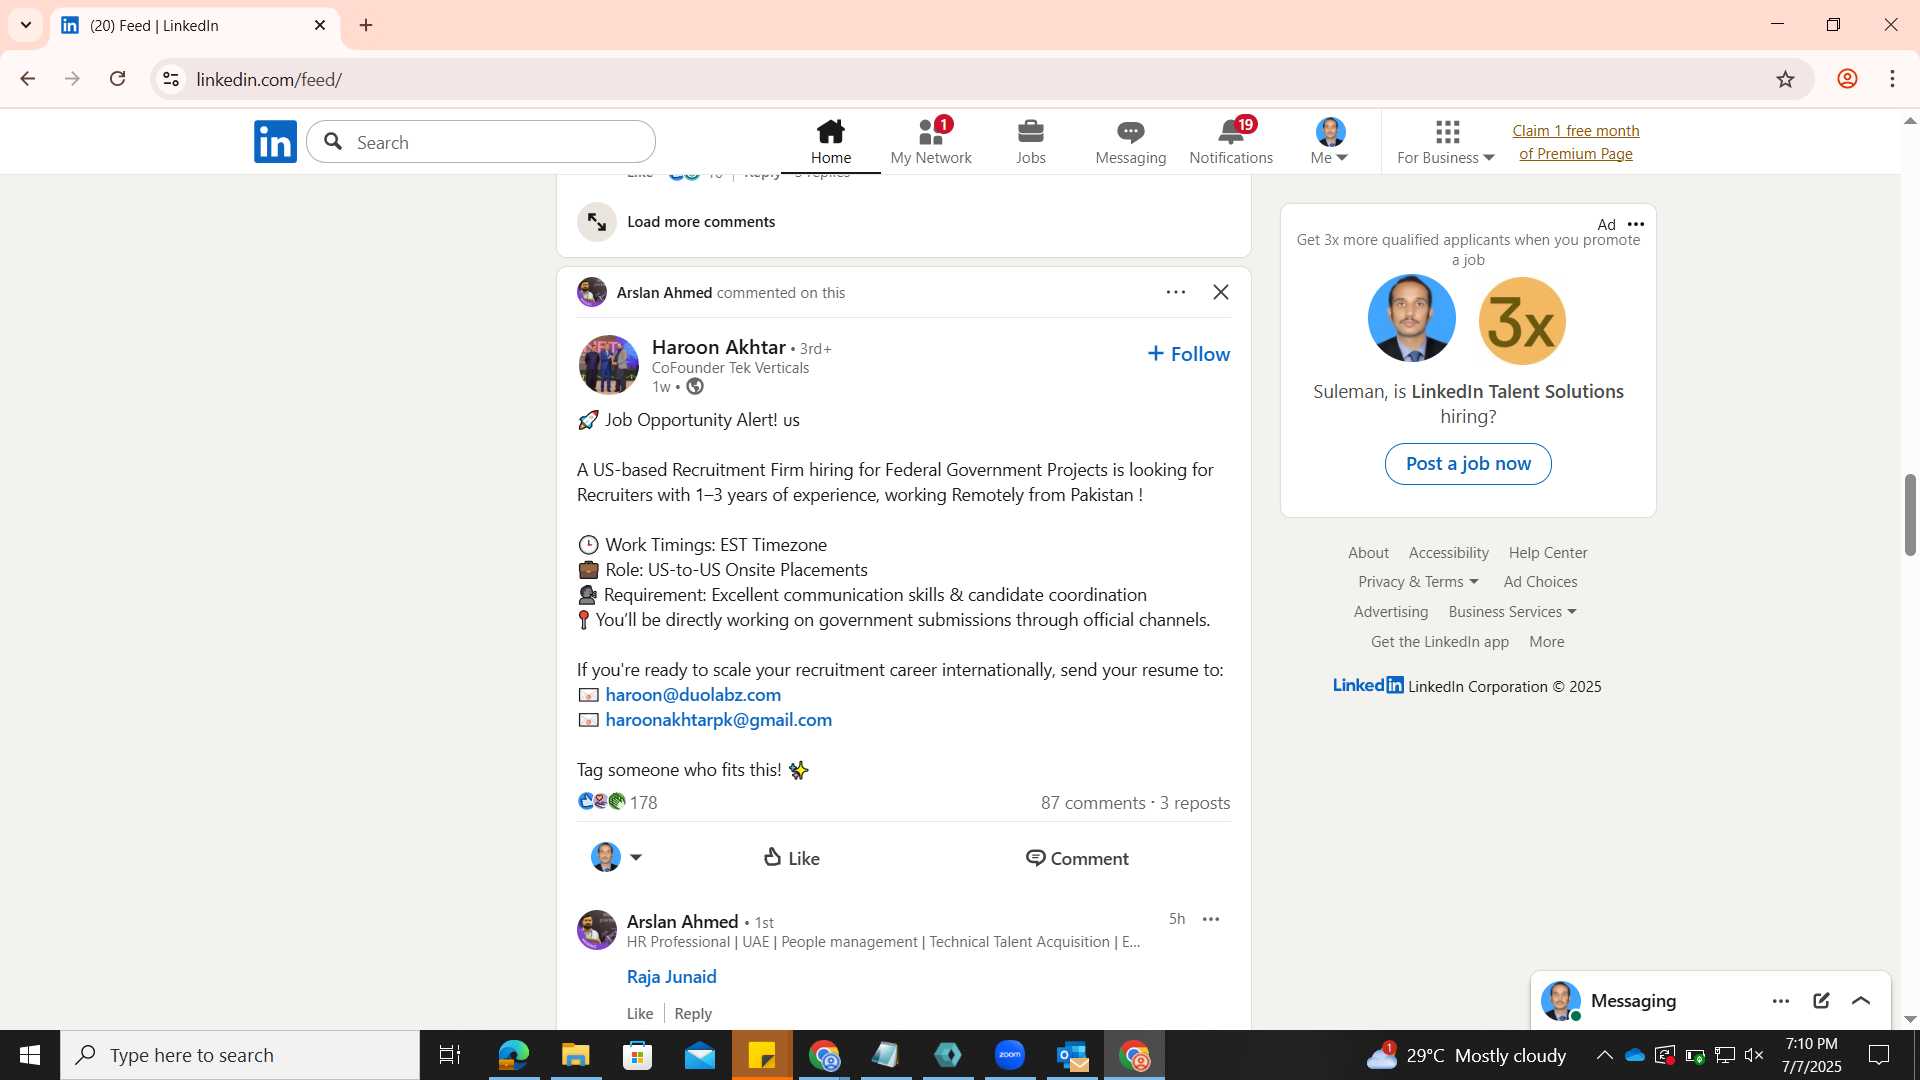This screenshot has width=1920, height=1080.
Task: Click Get the LinkedIn app link
Action: 1440,642
